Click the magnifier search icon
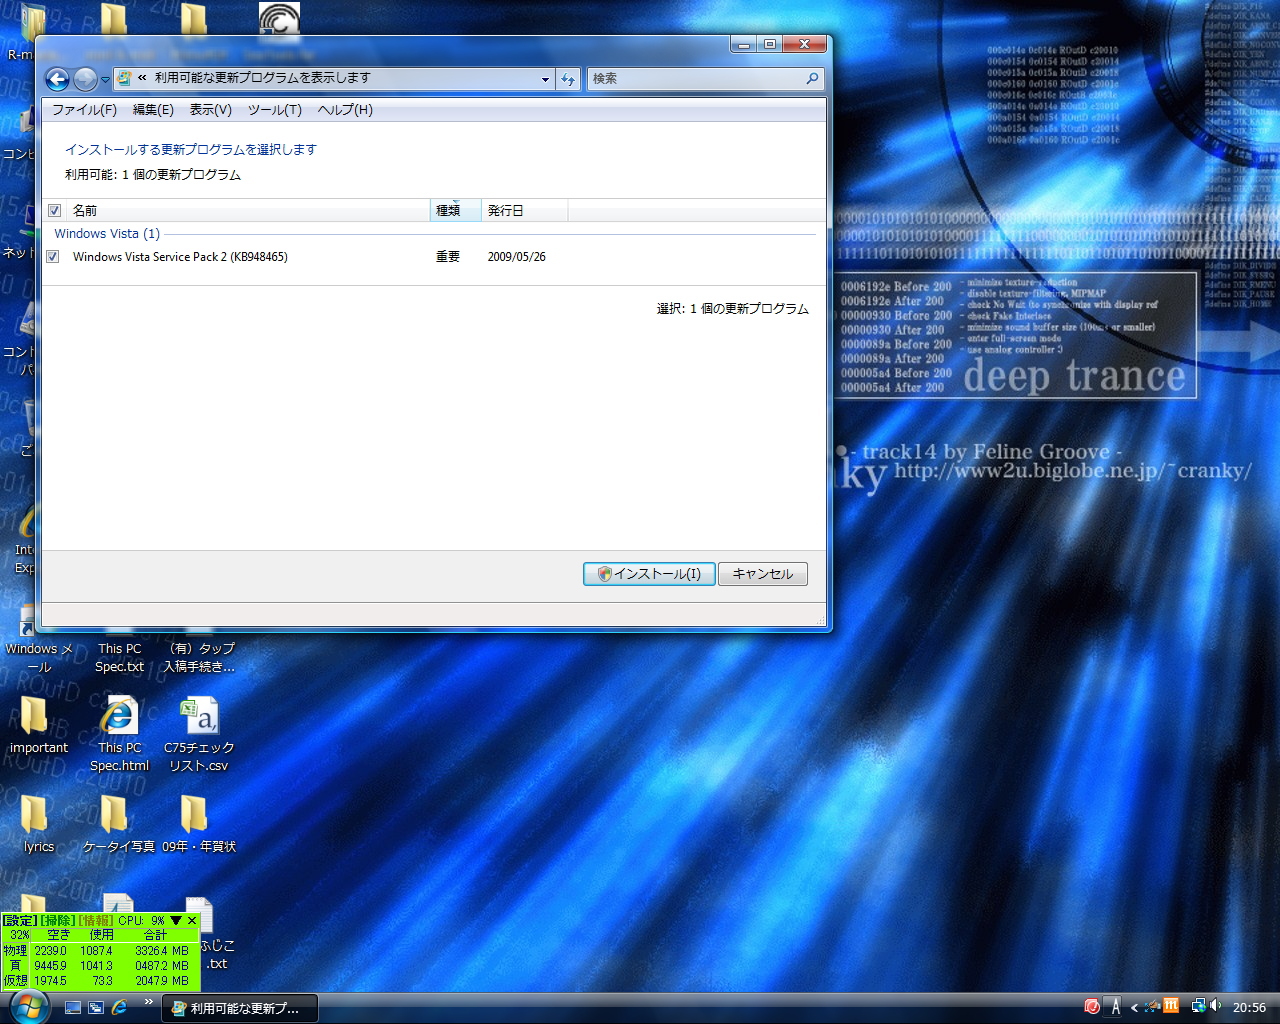The height and width of the screenshot is (1024, 1280). (813, 78)
